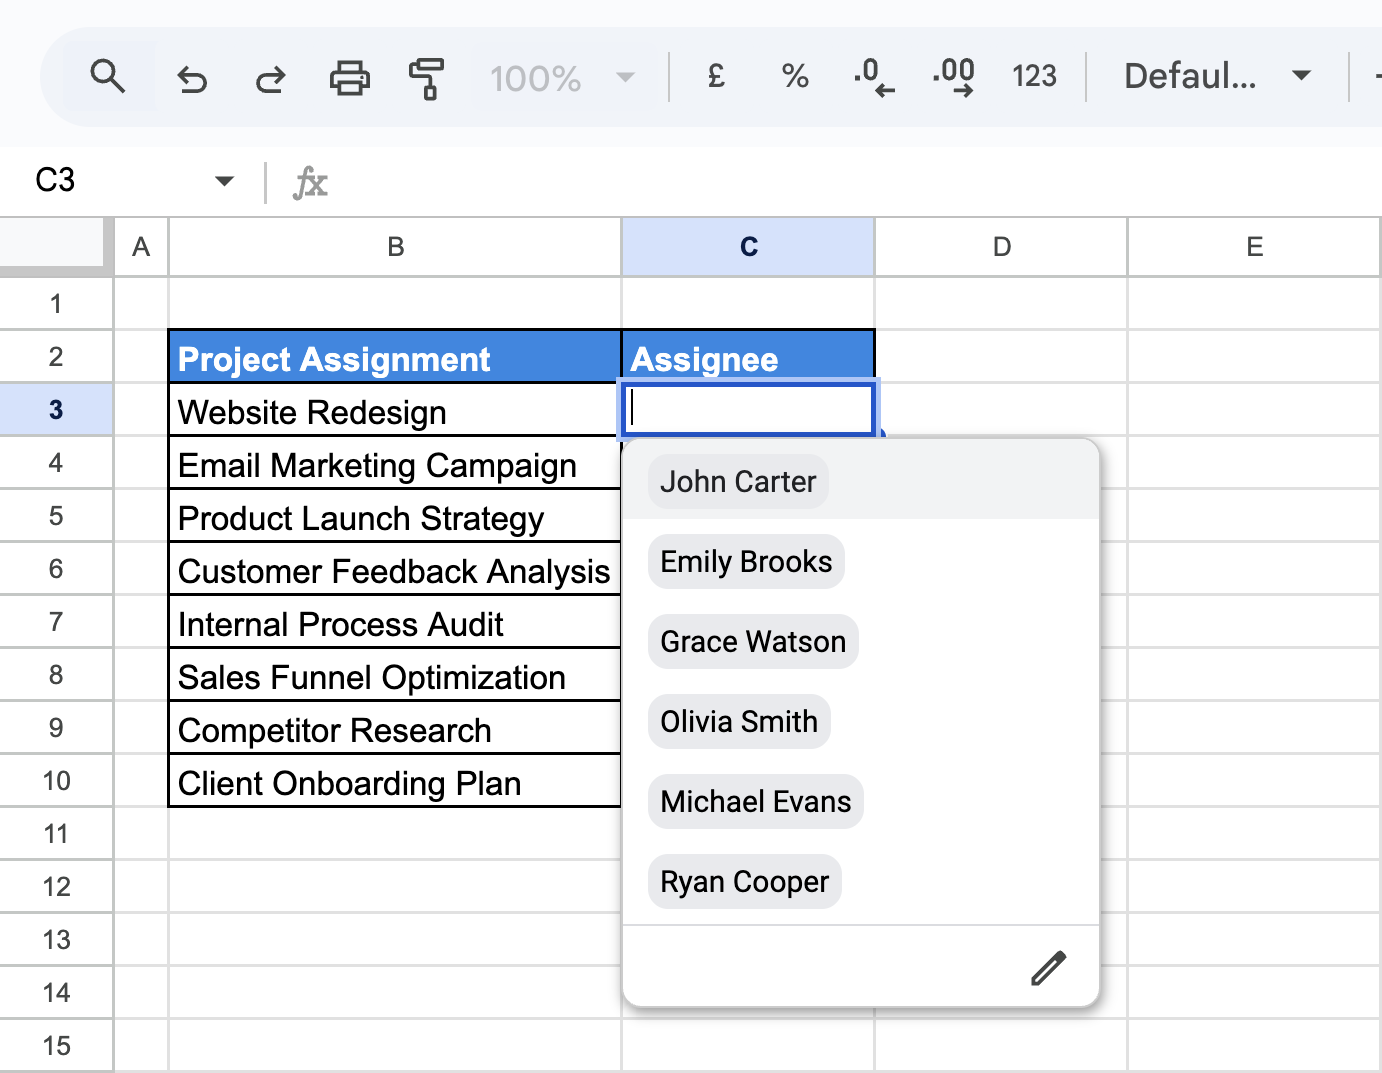Click the active C3 editing cell

[x=748, y=408]
